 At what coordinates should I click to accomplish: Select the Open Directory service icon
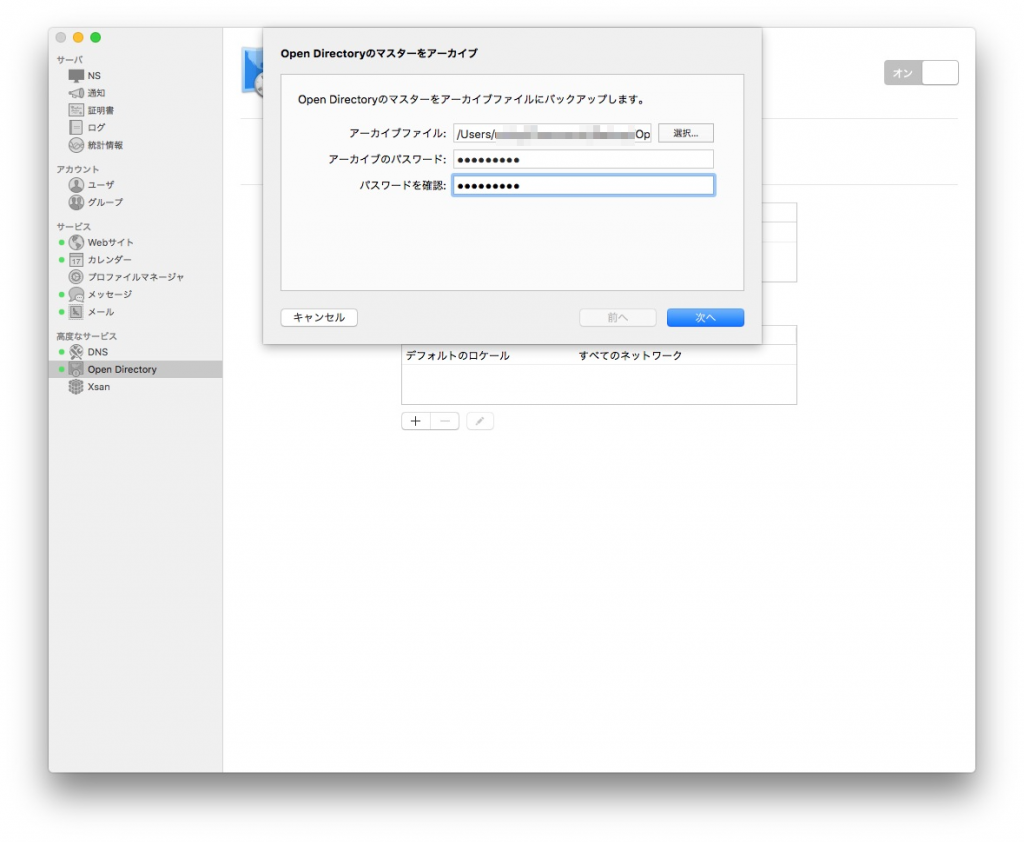(x=76, y=370)
